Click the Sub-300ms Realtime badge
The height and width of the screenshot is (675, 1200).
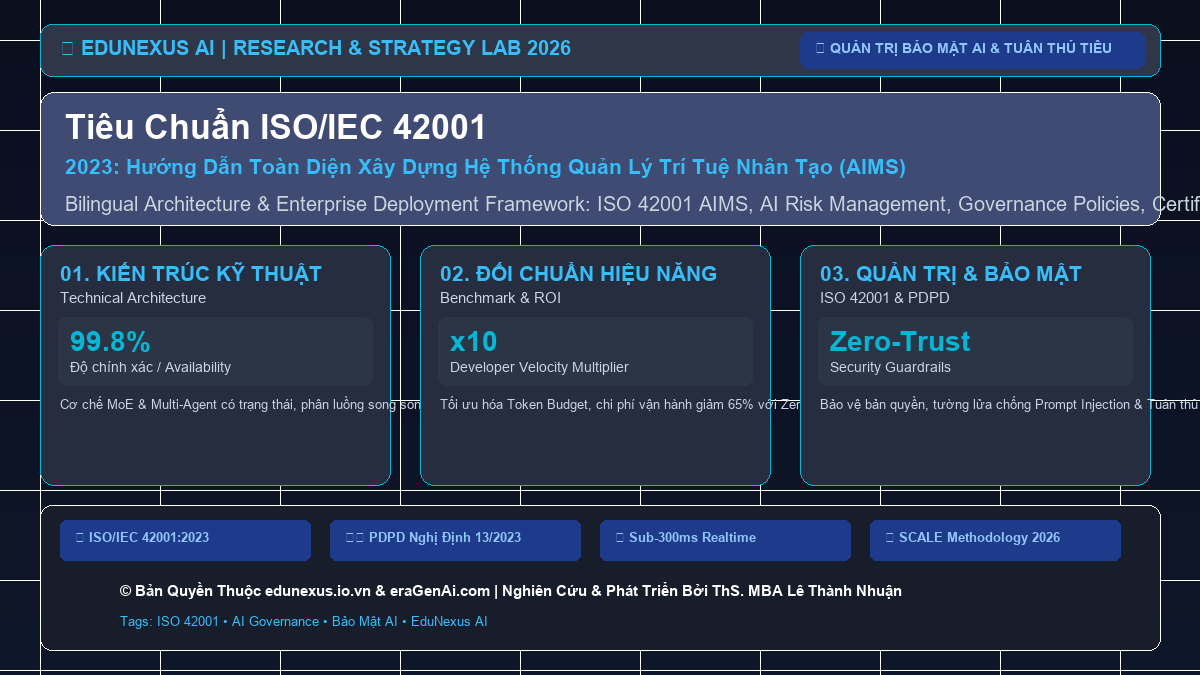(x=725, y=540)
